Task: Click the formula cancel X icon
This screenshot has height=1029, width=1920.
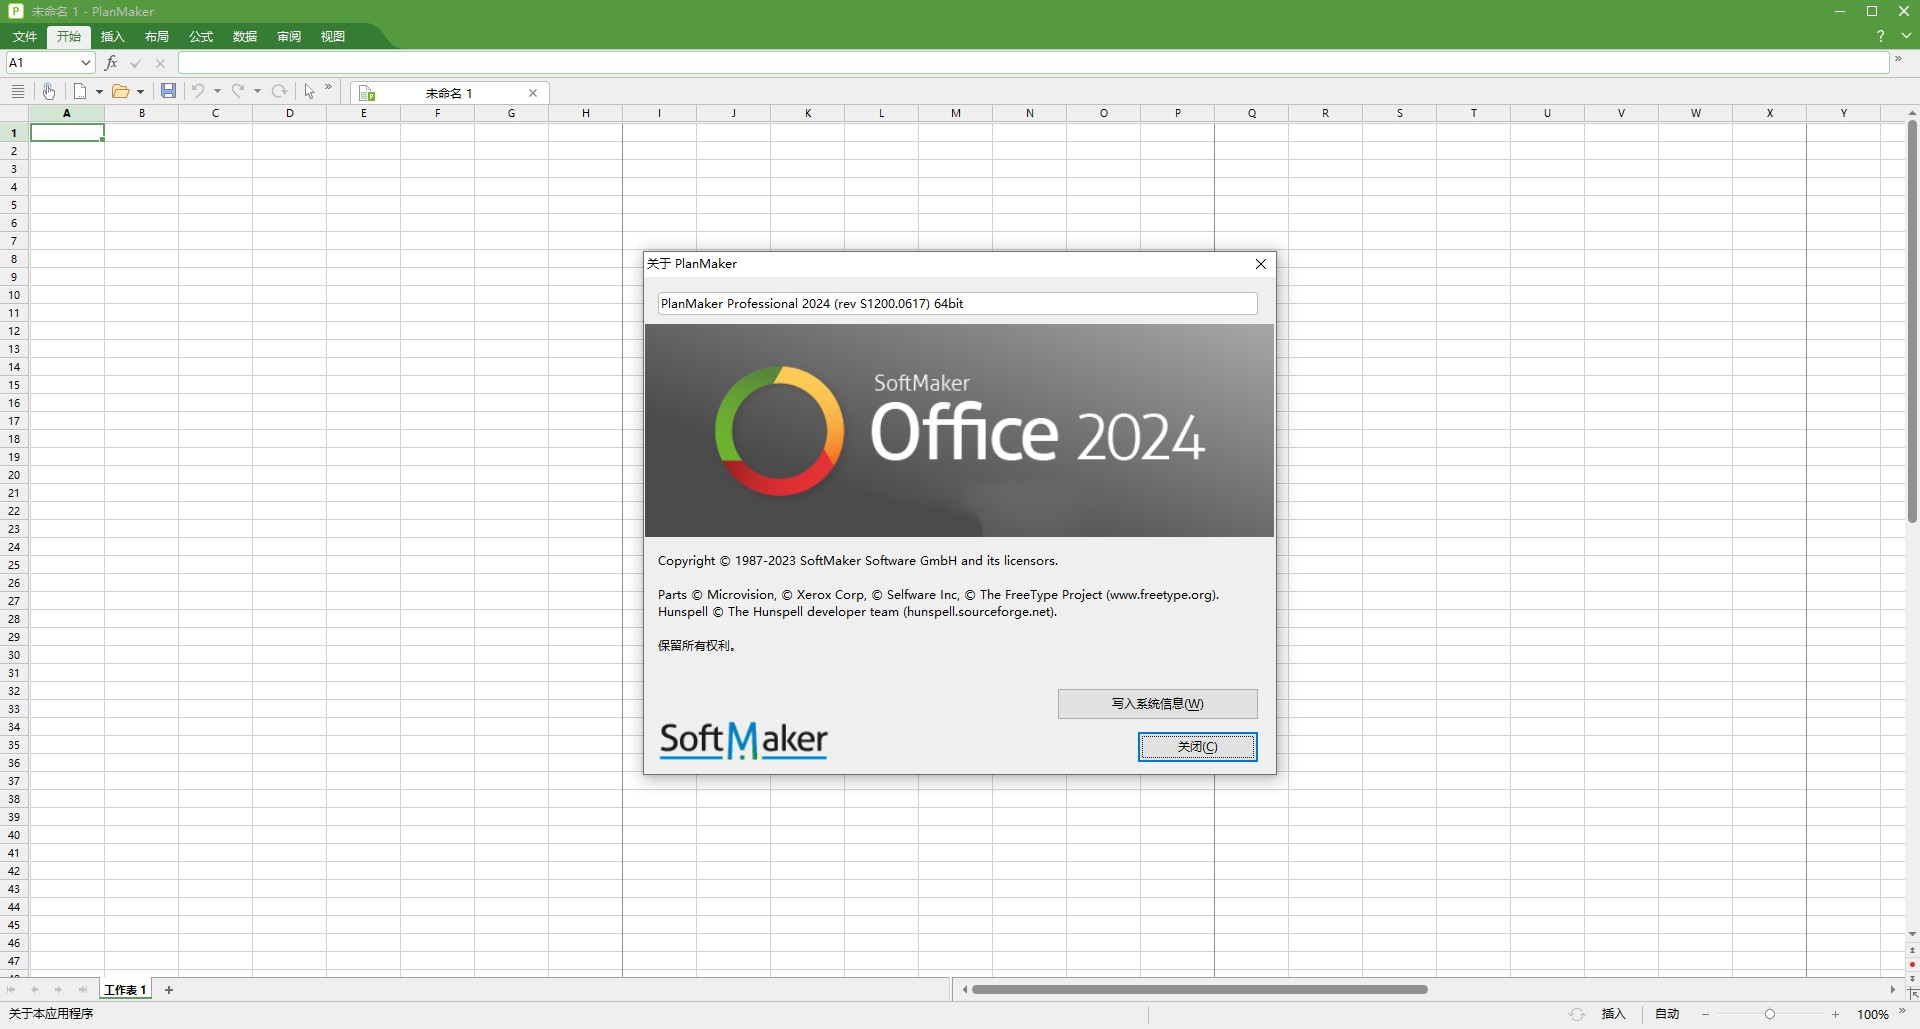Action: pyautogui.click(x=160, y=63)
